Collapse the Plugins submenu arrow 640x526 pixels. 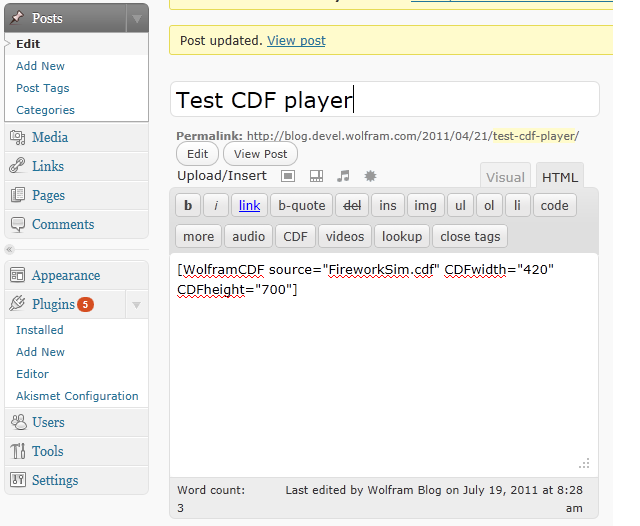137,305
